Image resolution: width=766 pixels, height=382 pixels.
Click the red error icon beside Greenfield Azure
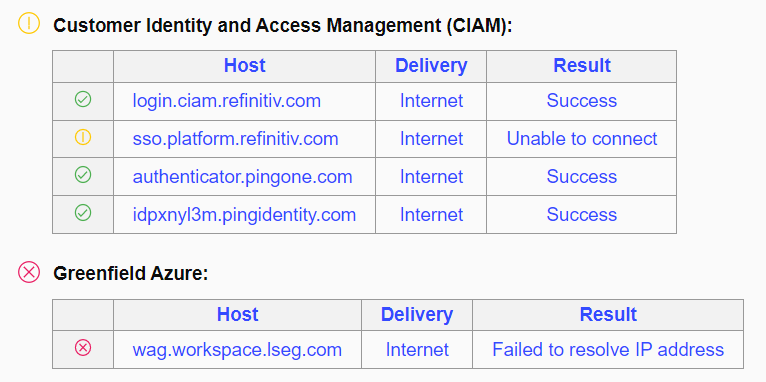[28, 272]
